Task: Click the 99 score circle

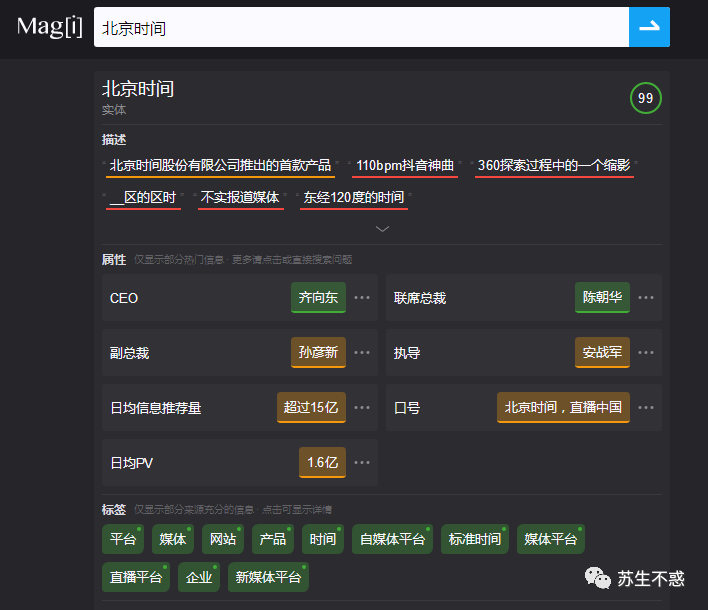Action: (645, 98)
